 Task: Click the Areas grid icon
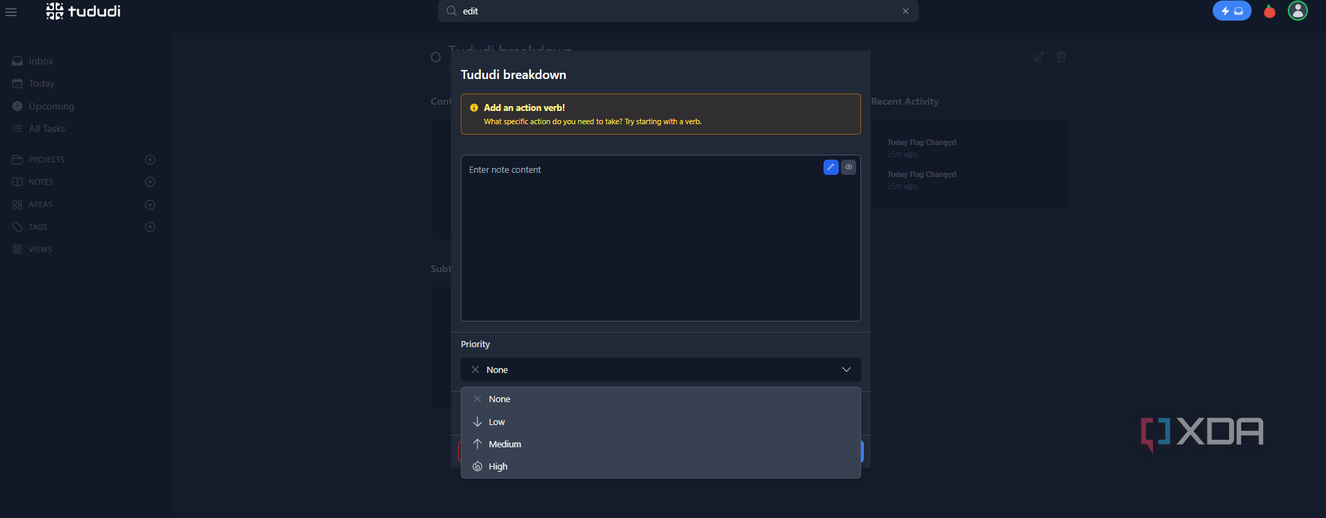coord(17,204)
